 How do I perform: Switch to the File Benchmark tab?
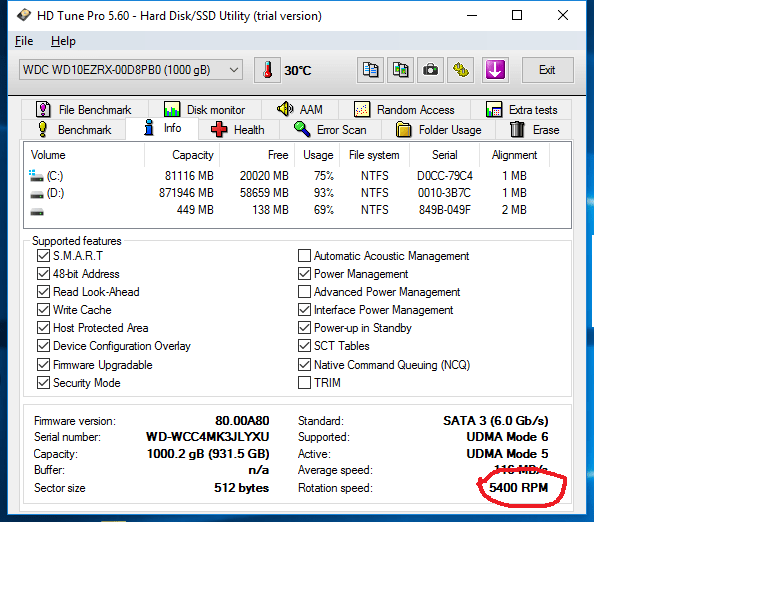pos(84,109)
